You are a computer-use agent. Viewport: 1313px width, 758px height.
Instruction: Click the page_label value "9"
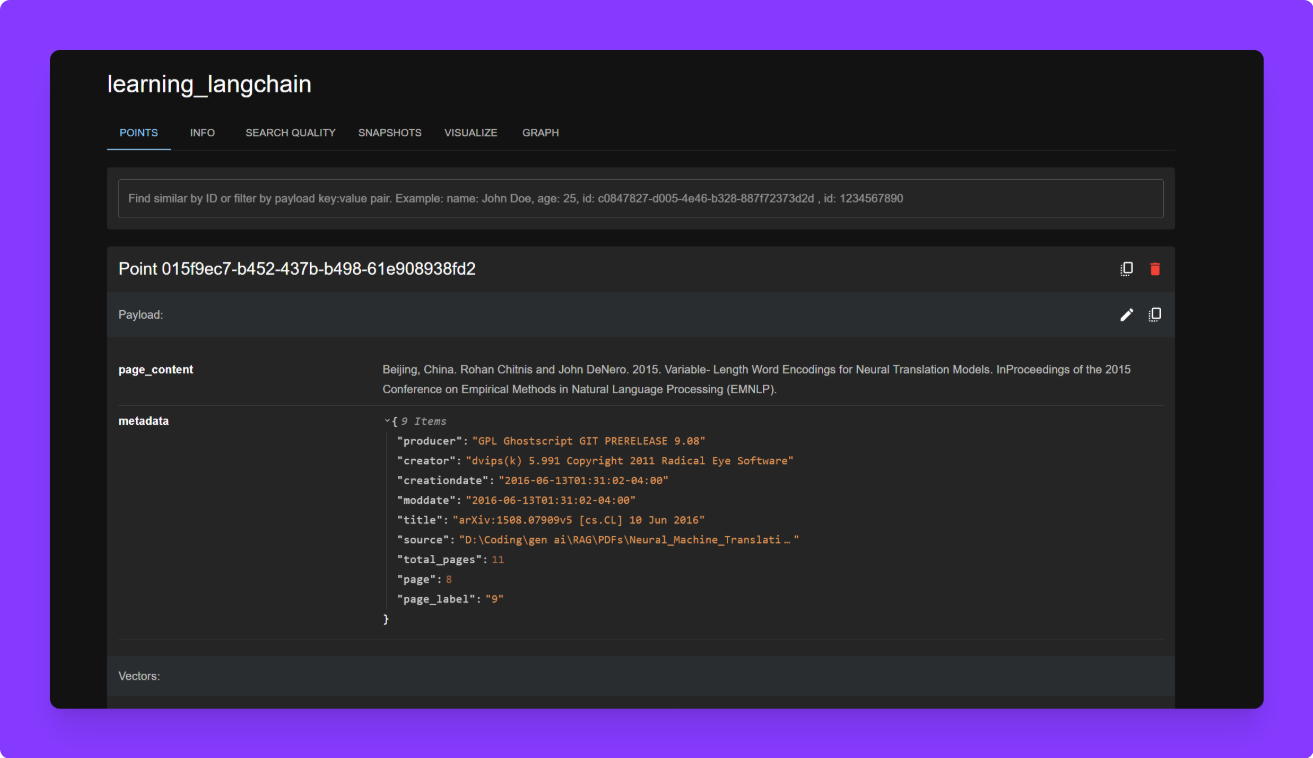(494, 599)
